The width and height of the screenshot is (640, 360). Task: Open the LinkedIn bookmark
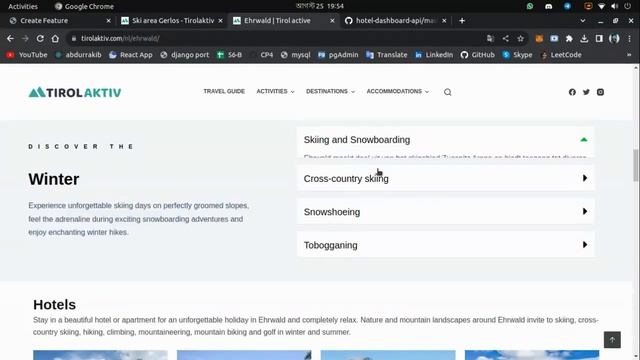[x=434, y=55]
